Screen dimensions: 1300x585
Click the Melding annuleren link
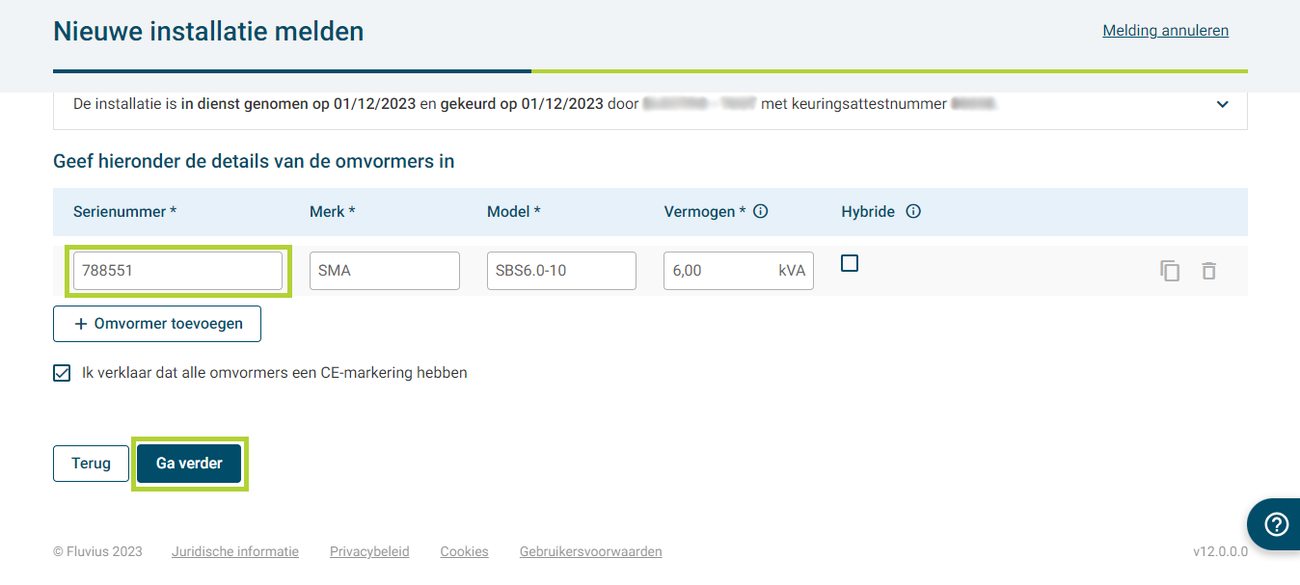1165,31
